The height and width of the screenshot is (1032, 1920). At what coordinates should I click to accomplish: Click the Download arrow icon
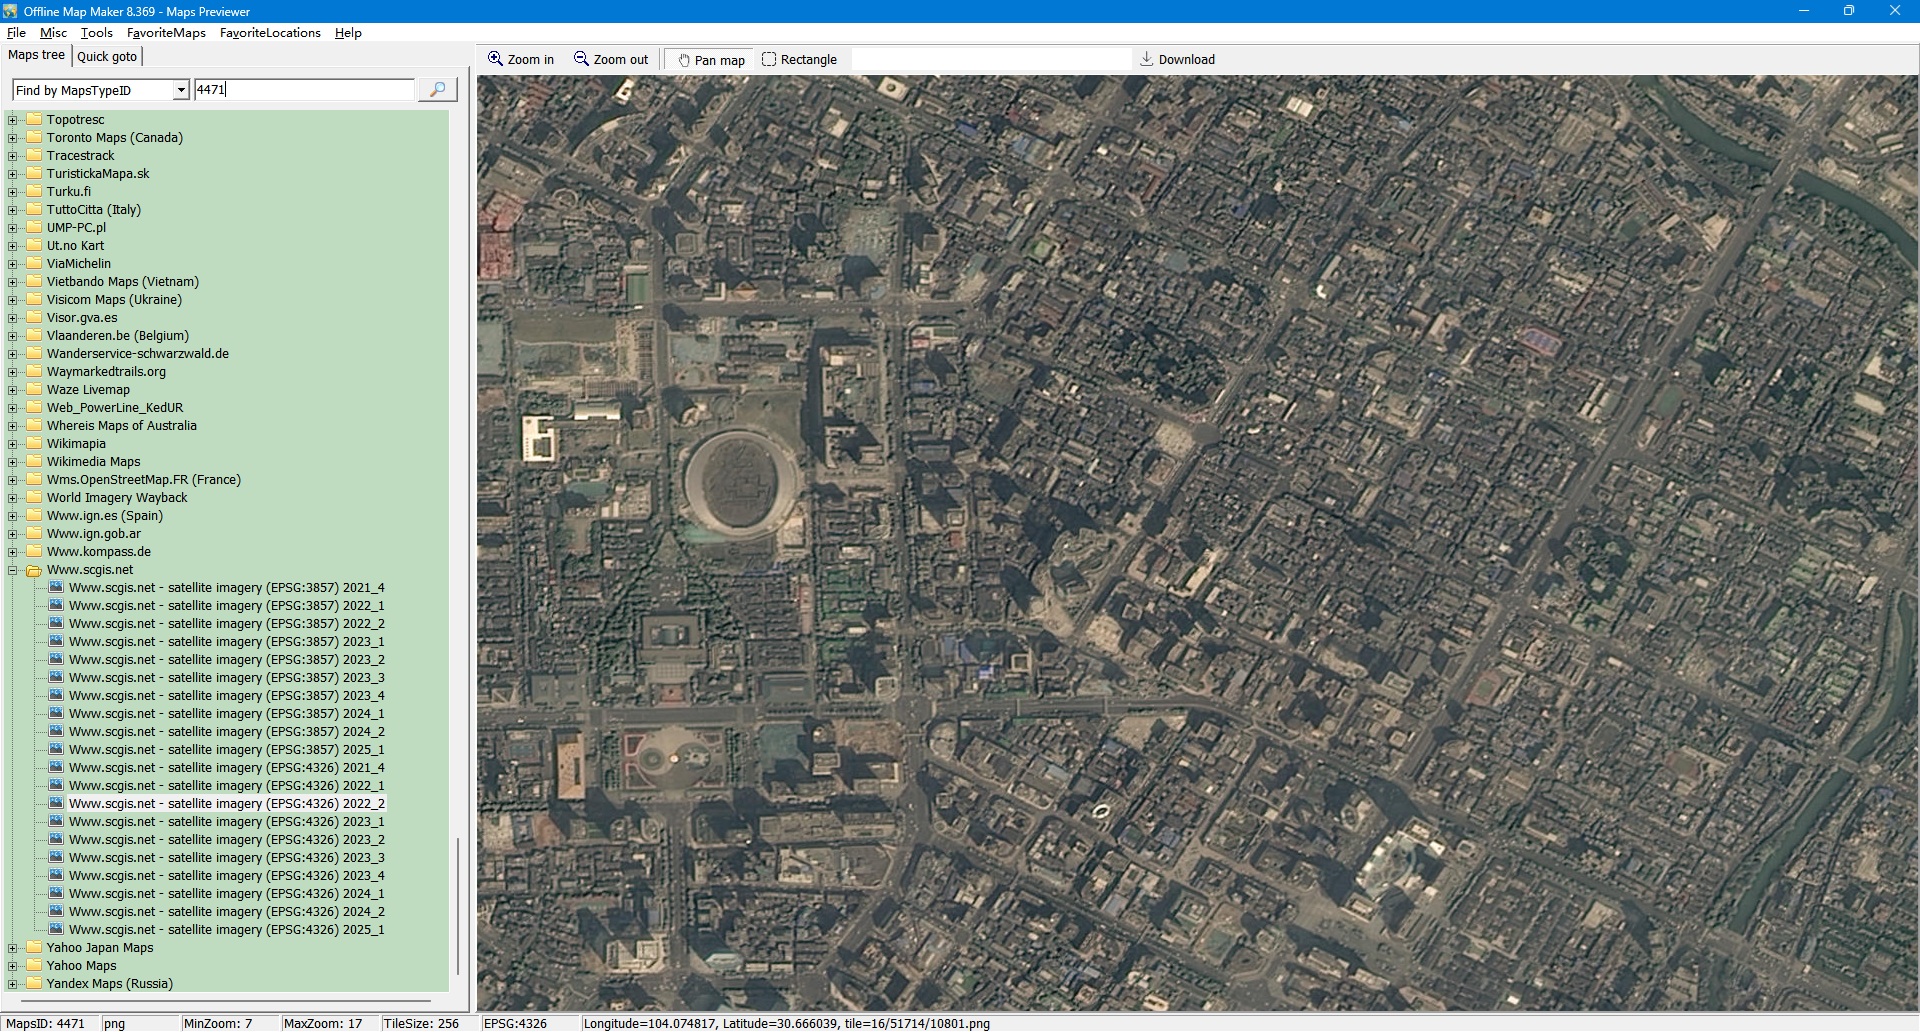[x=1147, y=59]
